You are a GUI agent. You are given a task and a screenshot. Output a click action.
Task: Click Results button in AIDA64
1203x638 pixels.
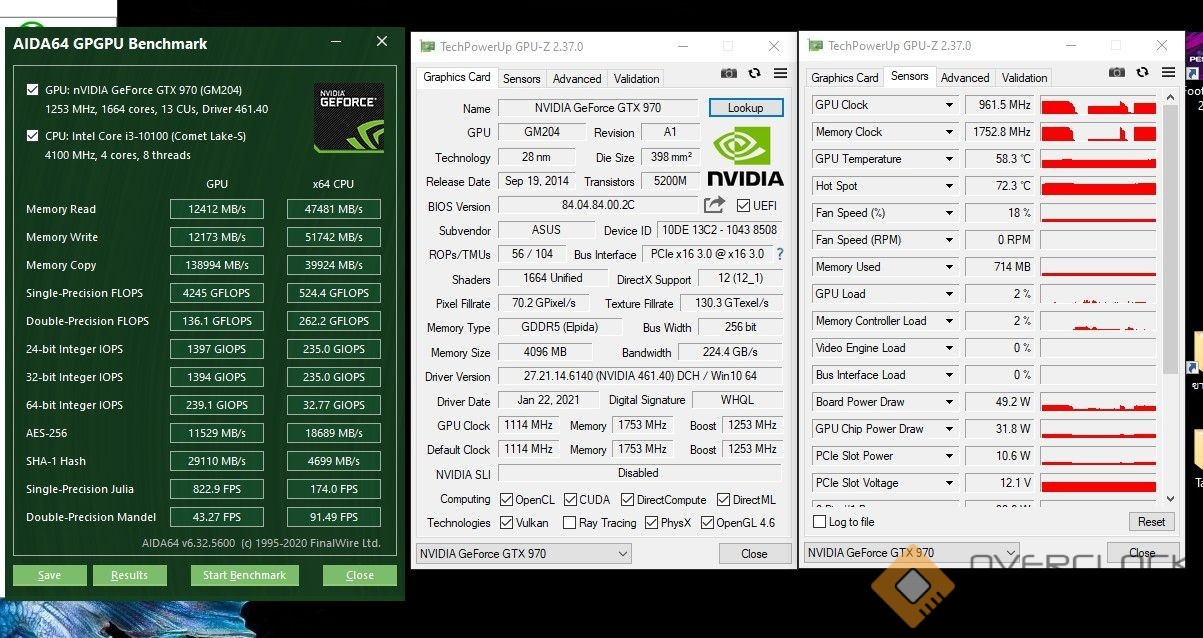pos(129,575)
